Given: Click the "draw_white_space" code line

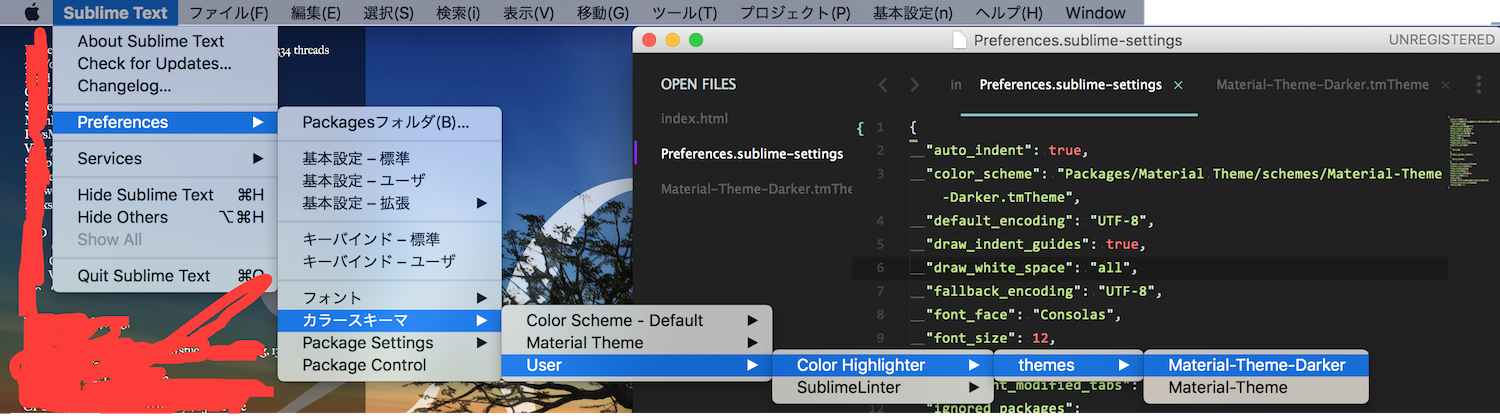Looking at the screenshot, I should tap(1024, 268).
